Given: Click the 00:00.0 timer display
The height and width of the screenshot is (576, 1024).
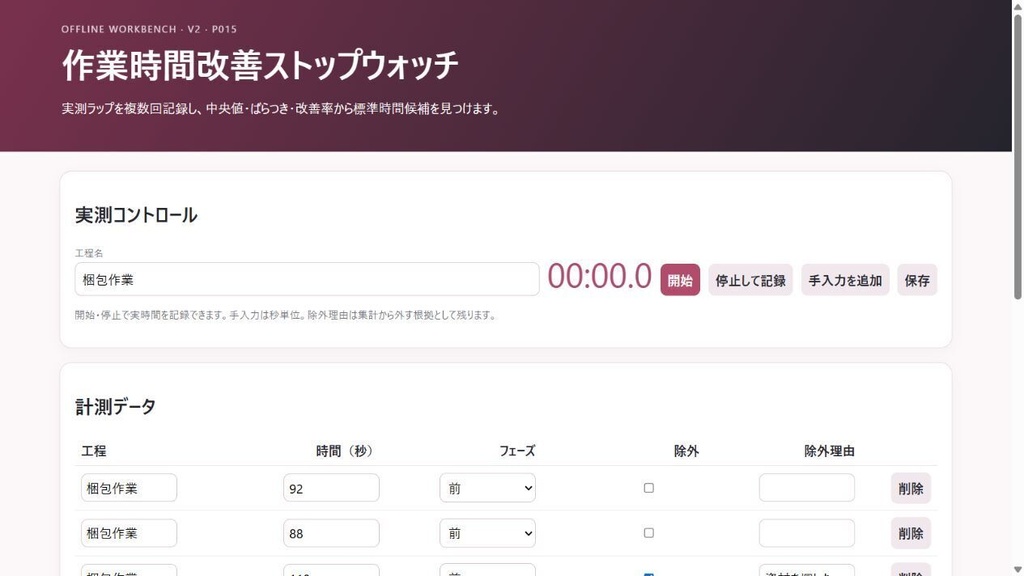Looking at the screenshot, I should coord(600,276).
